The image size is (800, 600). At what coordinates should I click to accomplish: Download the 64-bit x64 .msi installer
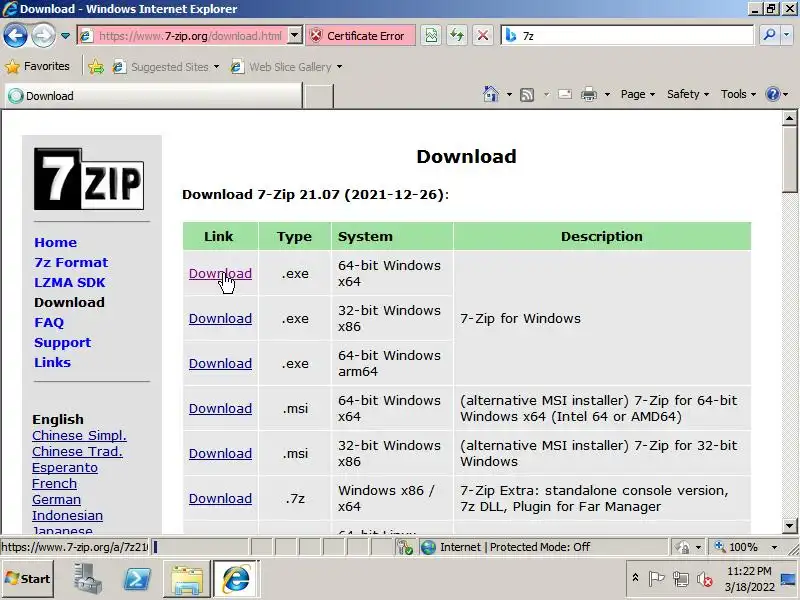point(220,409)
